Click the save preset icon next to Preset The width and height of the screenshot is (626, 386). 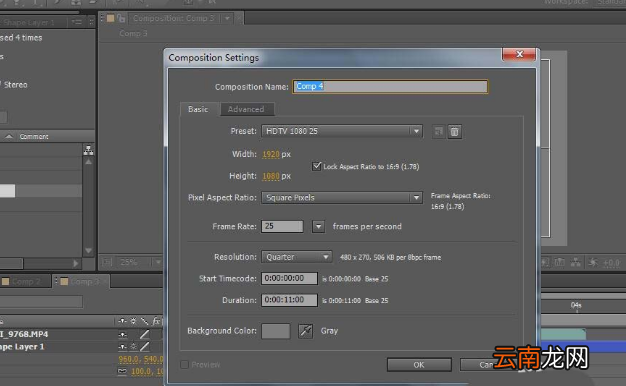click(438, 131)
